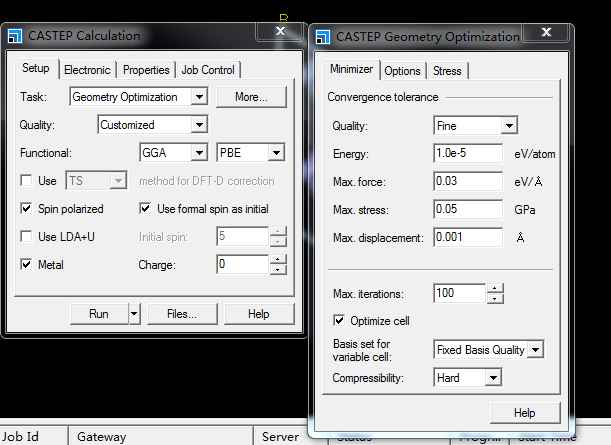The image size is (611, 445).
Task: Toggle Use formal spin as initial
Action: tap(145, 209)
